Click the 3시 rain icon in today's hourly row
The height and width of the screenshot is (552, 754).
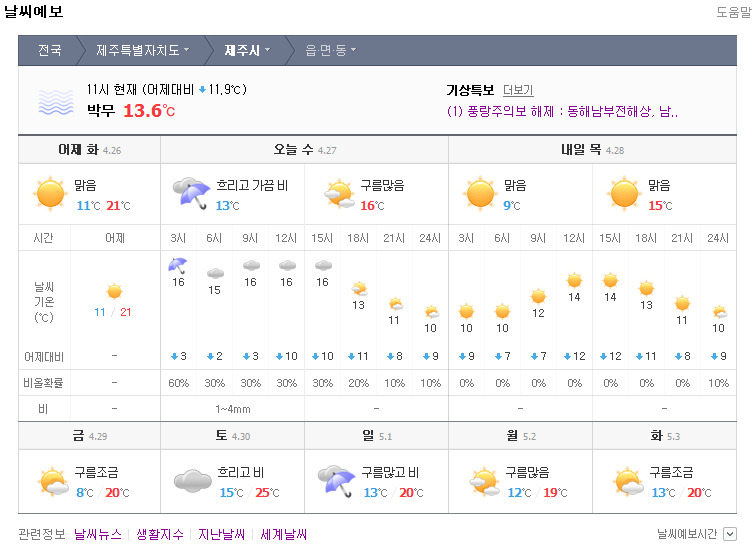pos(177,265)
